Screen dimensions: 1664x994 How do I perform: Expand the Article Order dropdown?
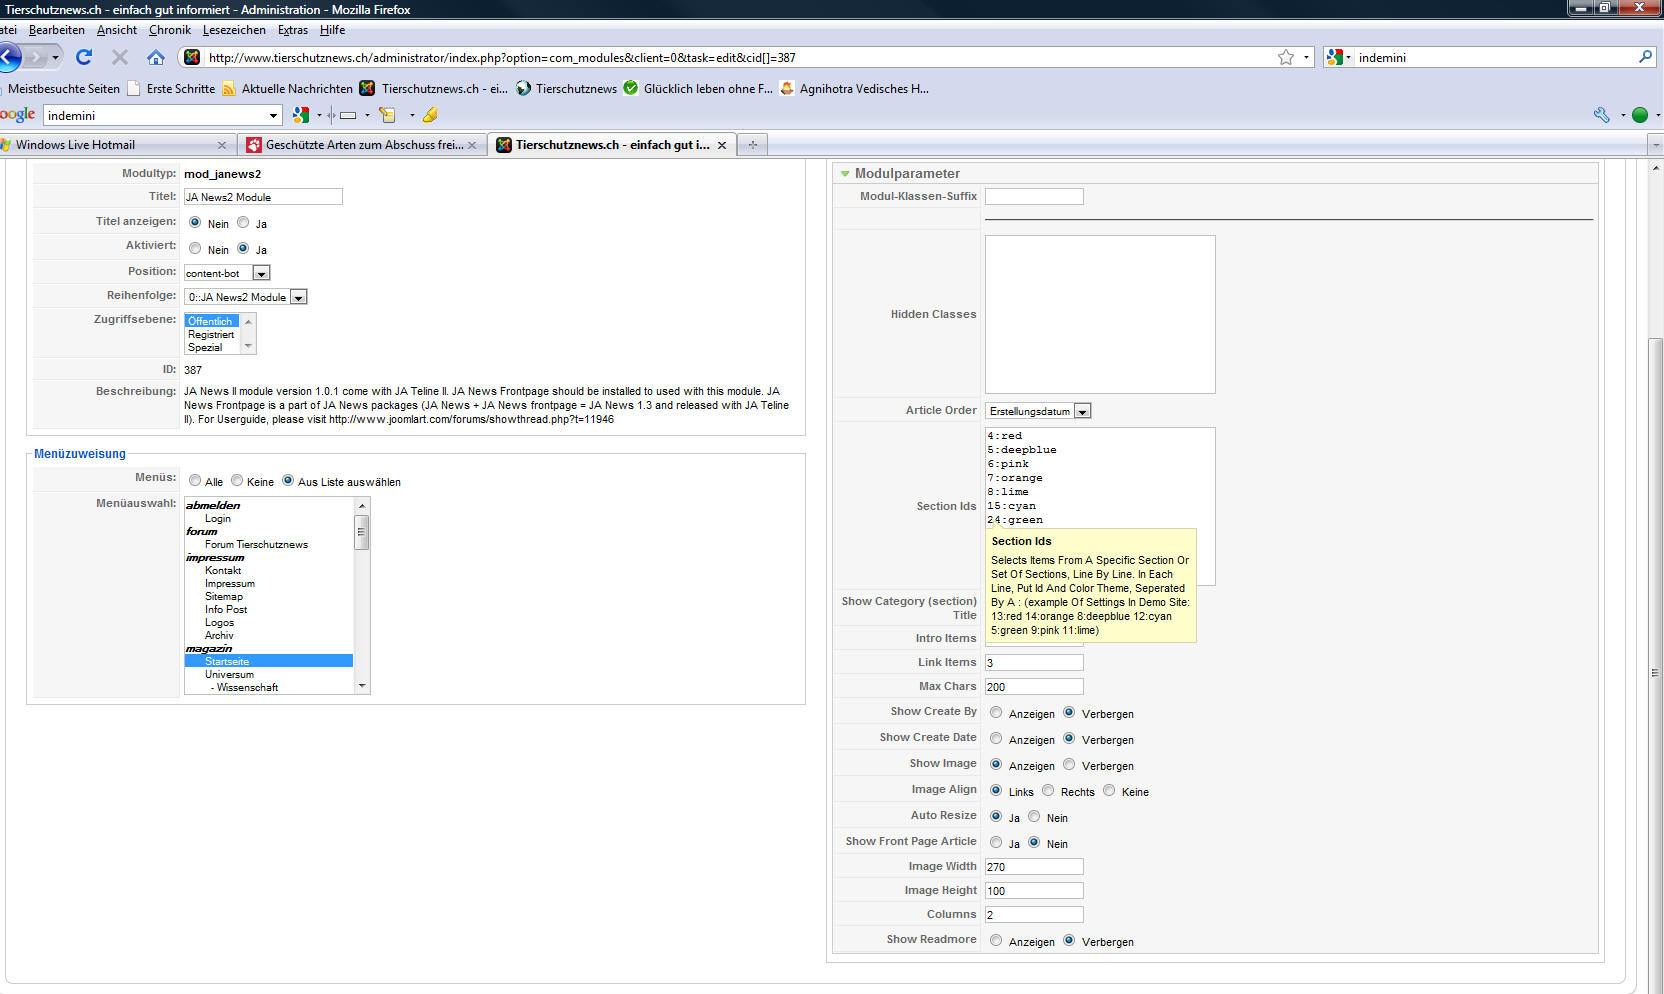click(x=1082, y=411)
